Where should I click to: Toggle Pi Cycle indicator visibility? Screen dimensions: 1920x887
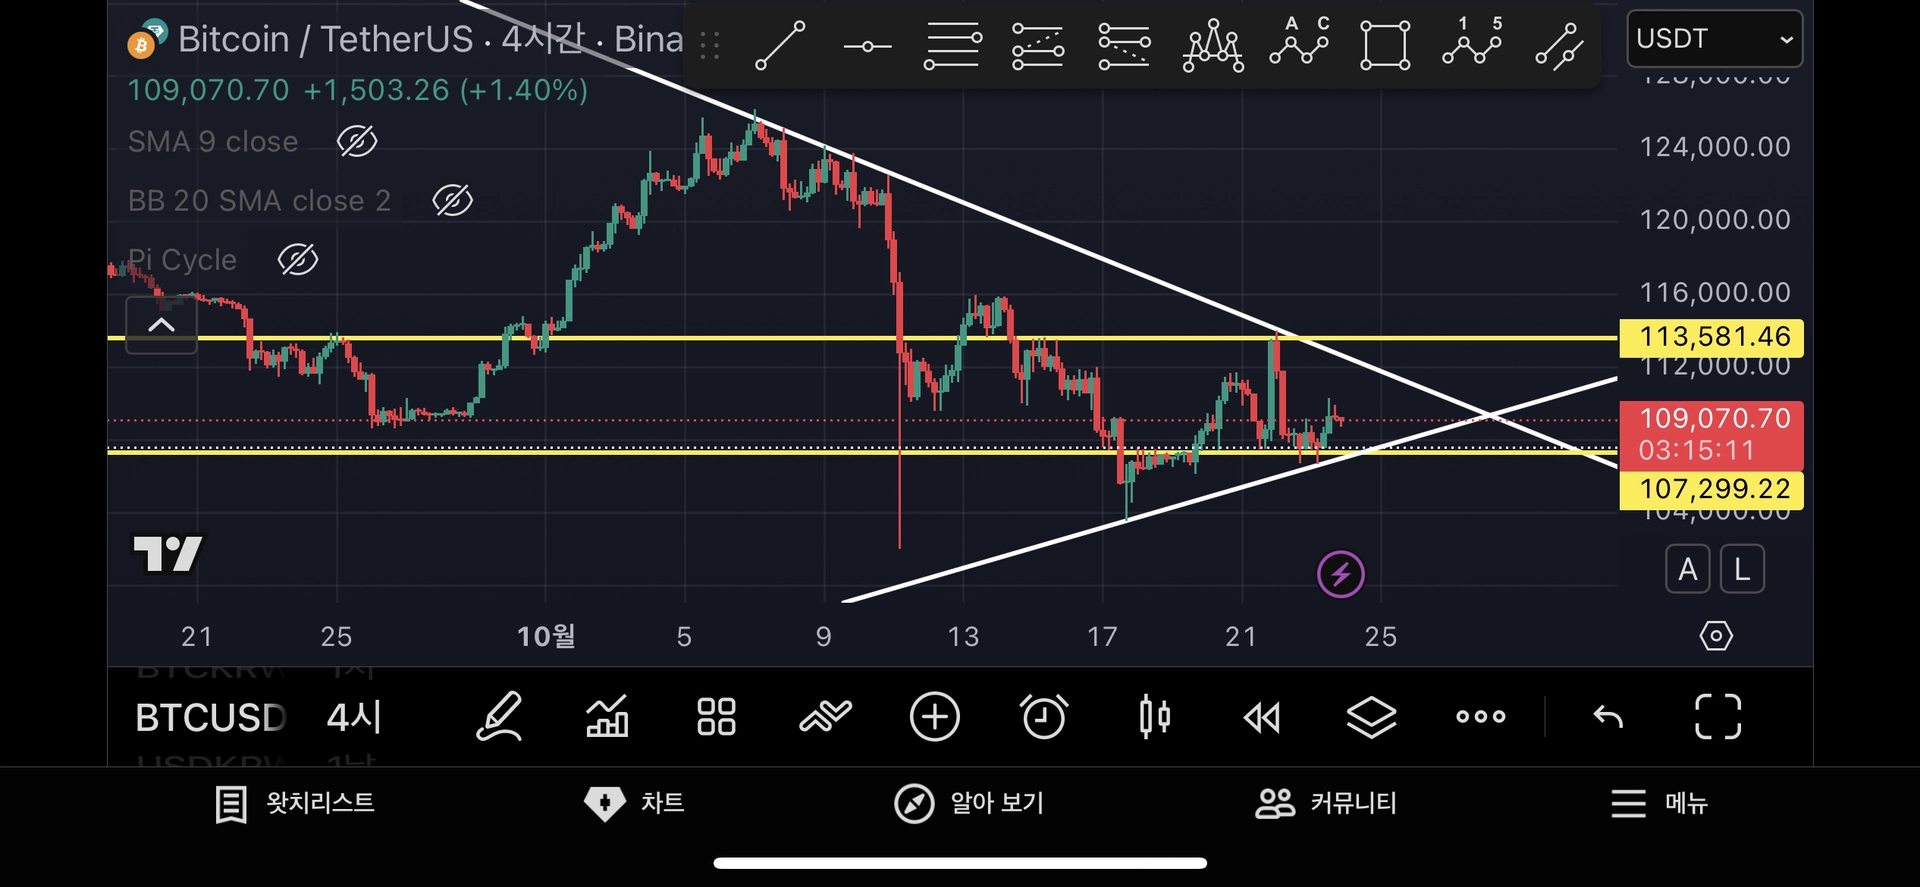point(297,259)
